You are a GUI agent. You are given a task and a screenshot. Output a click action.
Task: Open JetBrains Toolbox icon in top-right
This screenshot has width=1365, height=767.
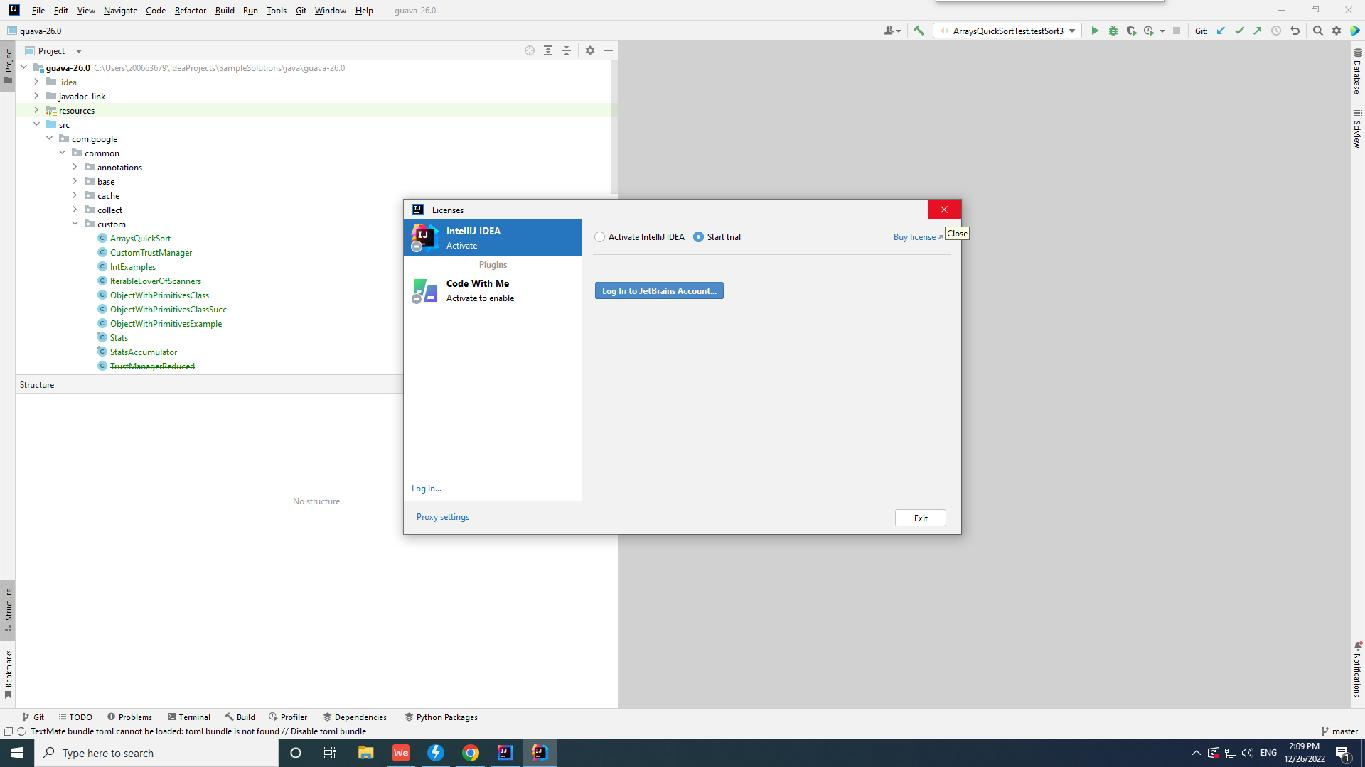(x=1354, y=31)
